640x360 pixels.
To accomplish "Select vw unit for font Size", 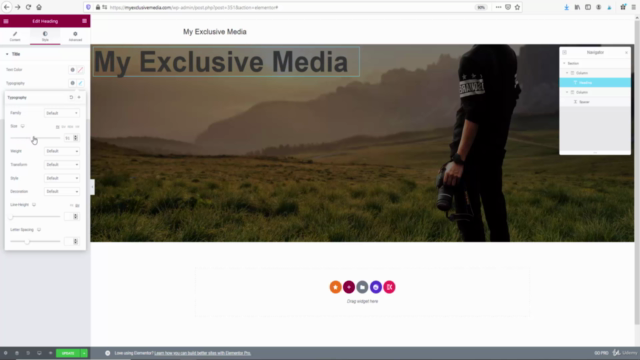I will tap(78, 127).
